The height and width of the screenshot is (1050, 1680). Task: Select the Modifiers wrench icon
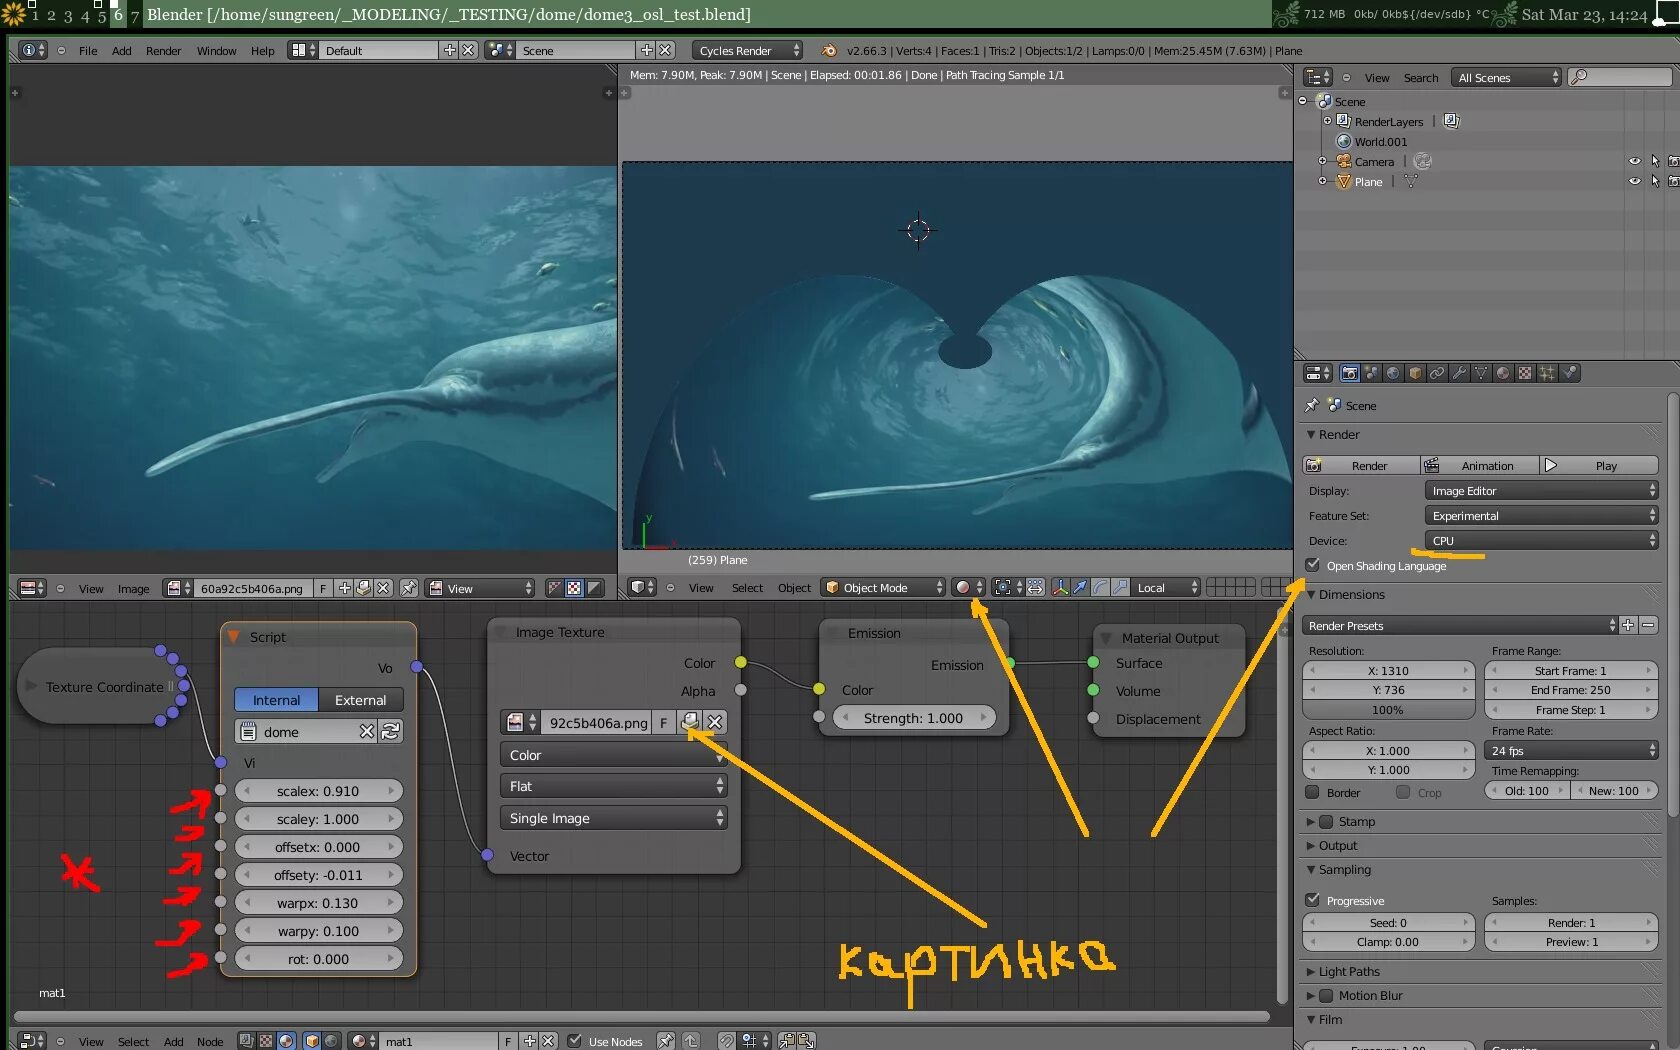[x=1459, y=373]
